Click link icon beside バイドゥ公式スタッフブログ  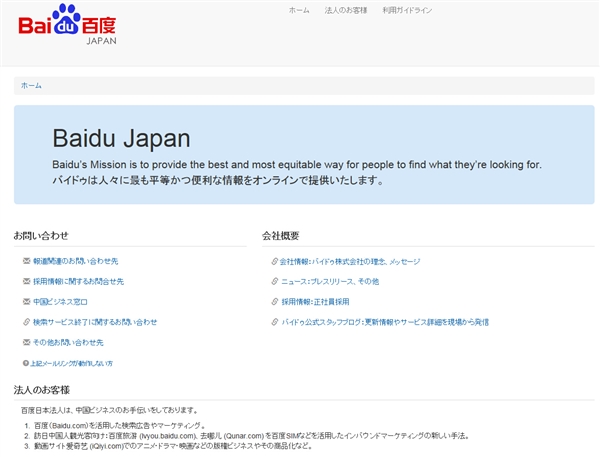coord(275,322)
